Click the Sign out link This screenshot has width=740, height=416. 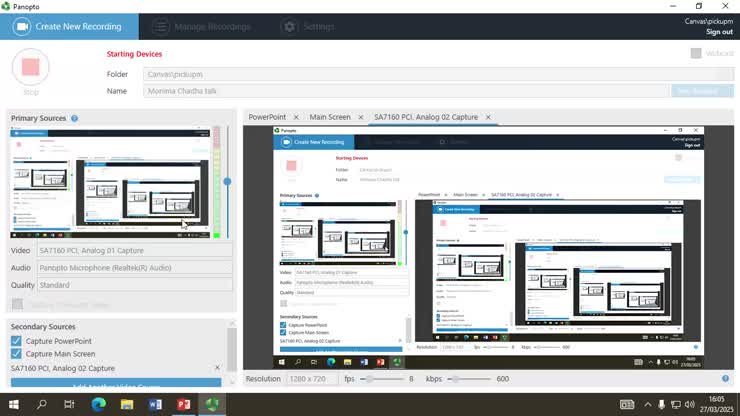(x=715, y=32)
